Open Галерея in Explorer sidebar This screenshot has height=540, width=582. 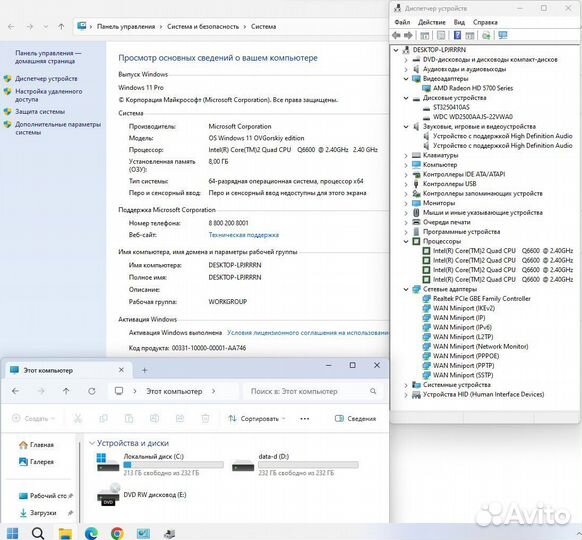(x=36, y=462)
